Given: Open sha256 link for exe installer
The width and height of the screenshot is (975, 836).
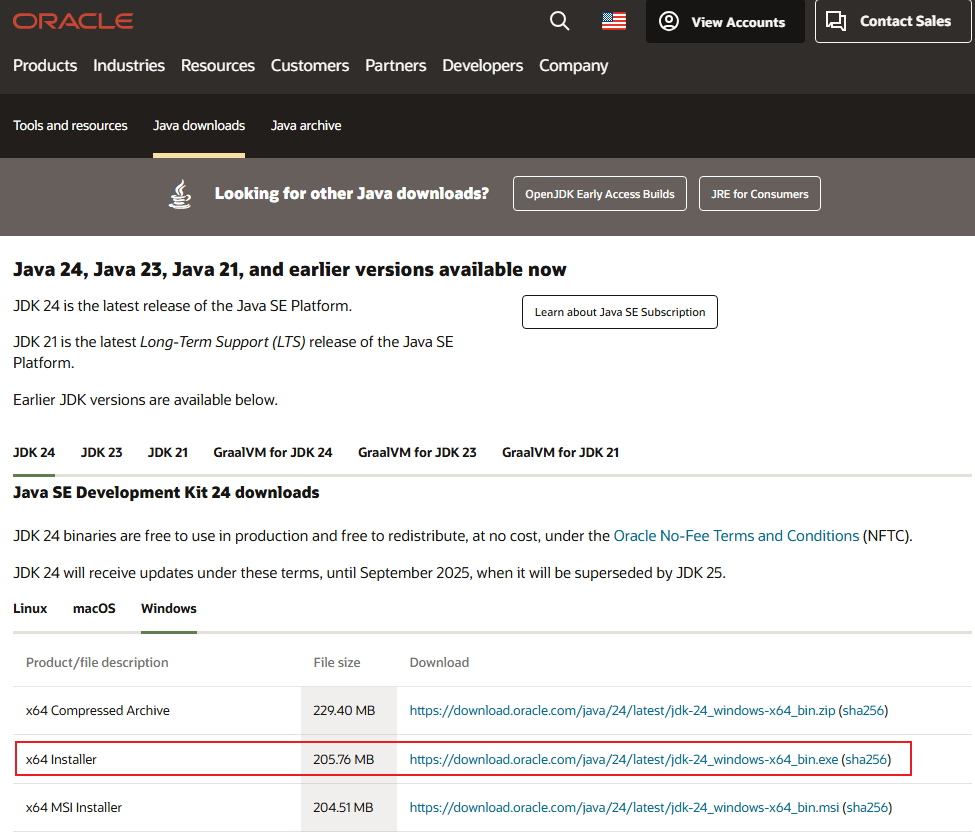Looking at the screenshot, I should pyautogui.click(x=866, y=759).
